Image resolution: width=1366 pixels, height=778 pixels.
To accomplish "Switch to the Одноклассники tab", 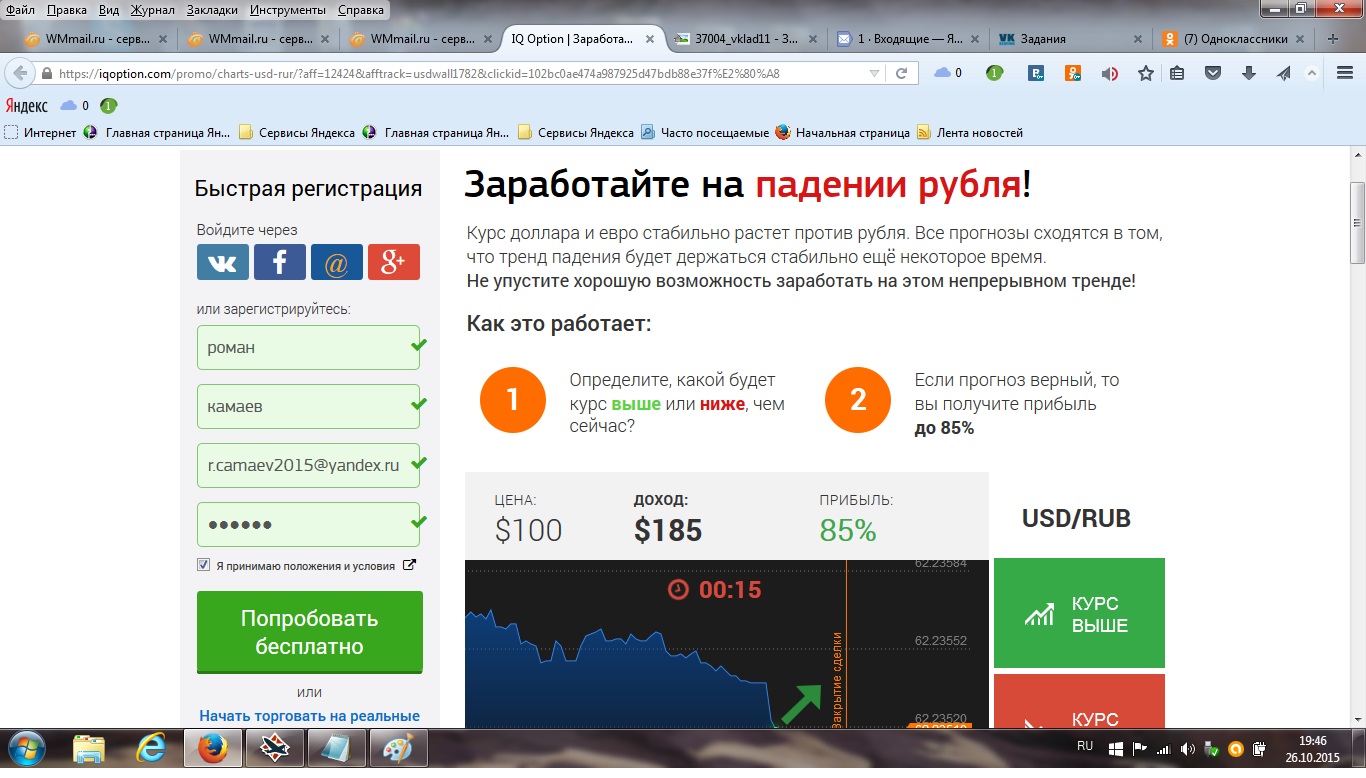I will pos(1232,39).
